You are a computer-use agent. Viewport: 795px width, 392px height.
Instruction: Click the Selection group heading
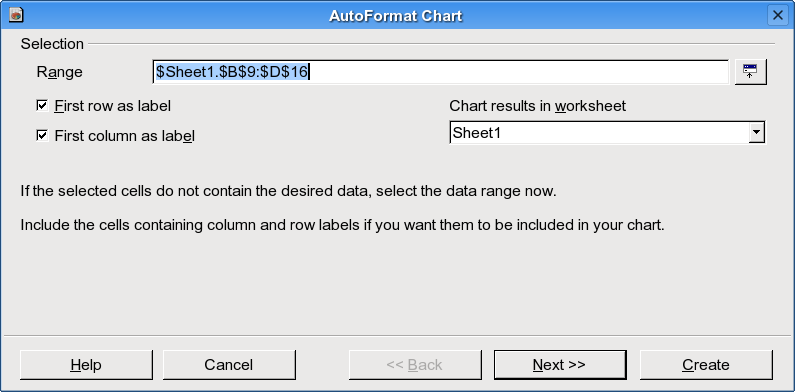tap(52, 44)
